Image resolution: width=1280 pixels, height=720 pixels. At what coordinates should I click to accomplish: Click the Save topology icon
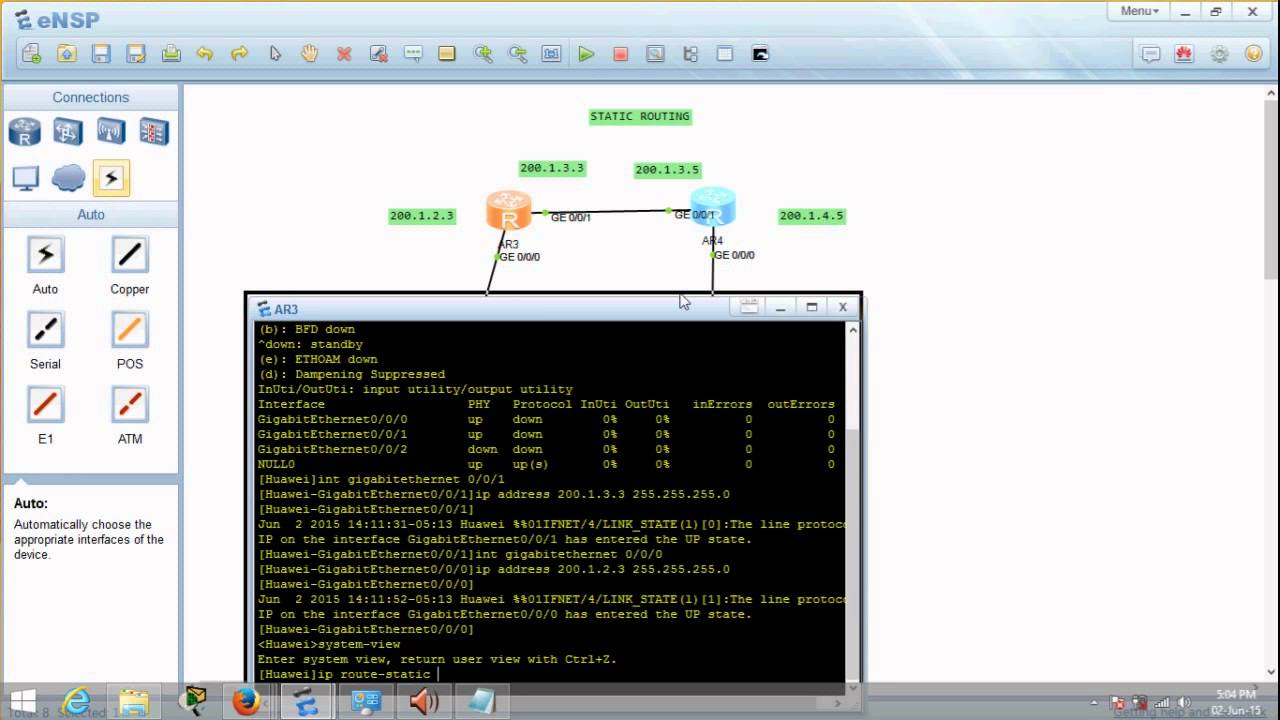101,54
